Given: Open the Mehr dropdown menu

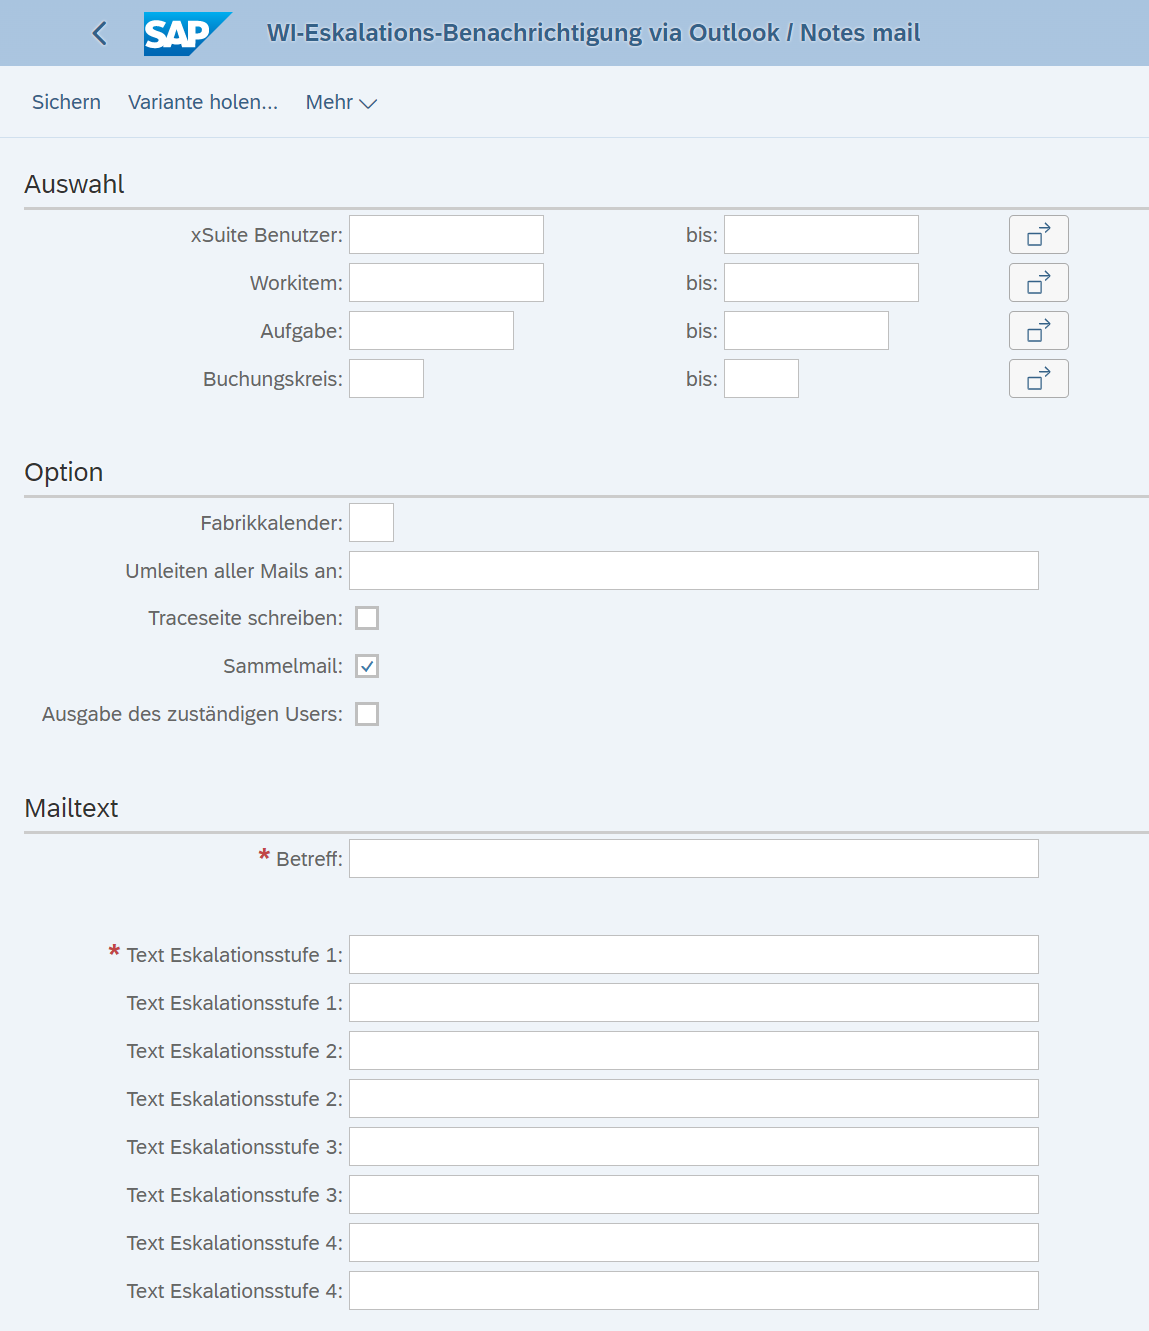Looking at the screenshot, I should [340, 101].
